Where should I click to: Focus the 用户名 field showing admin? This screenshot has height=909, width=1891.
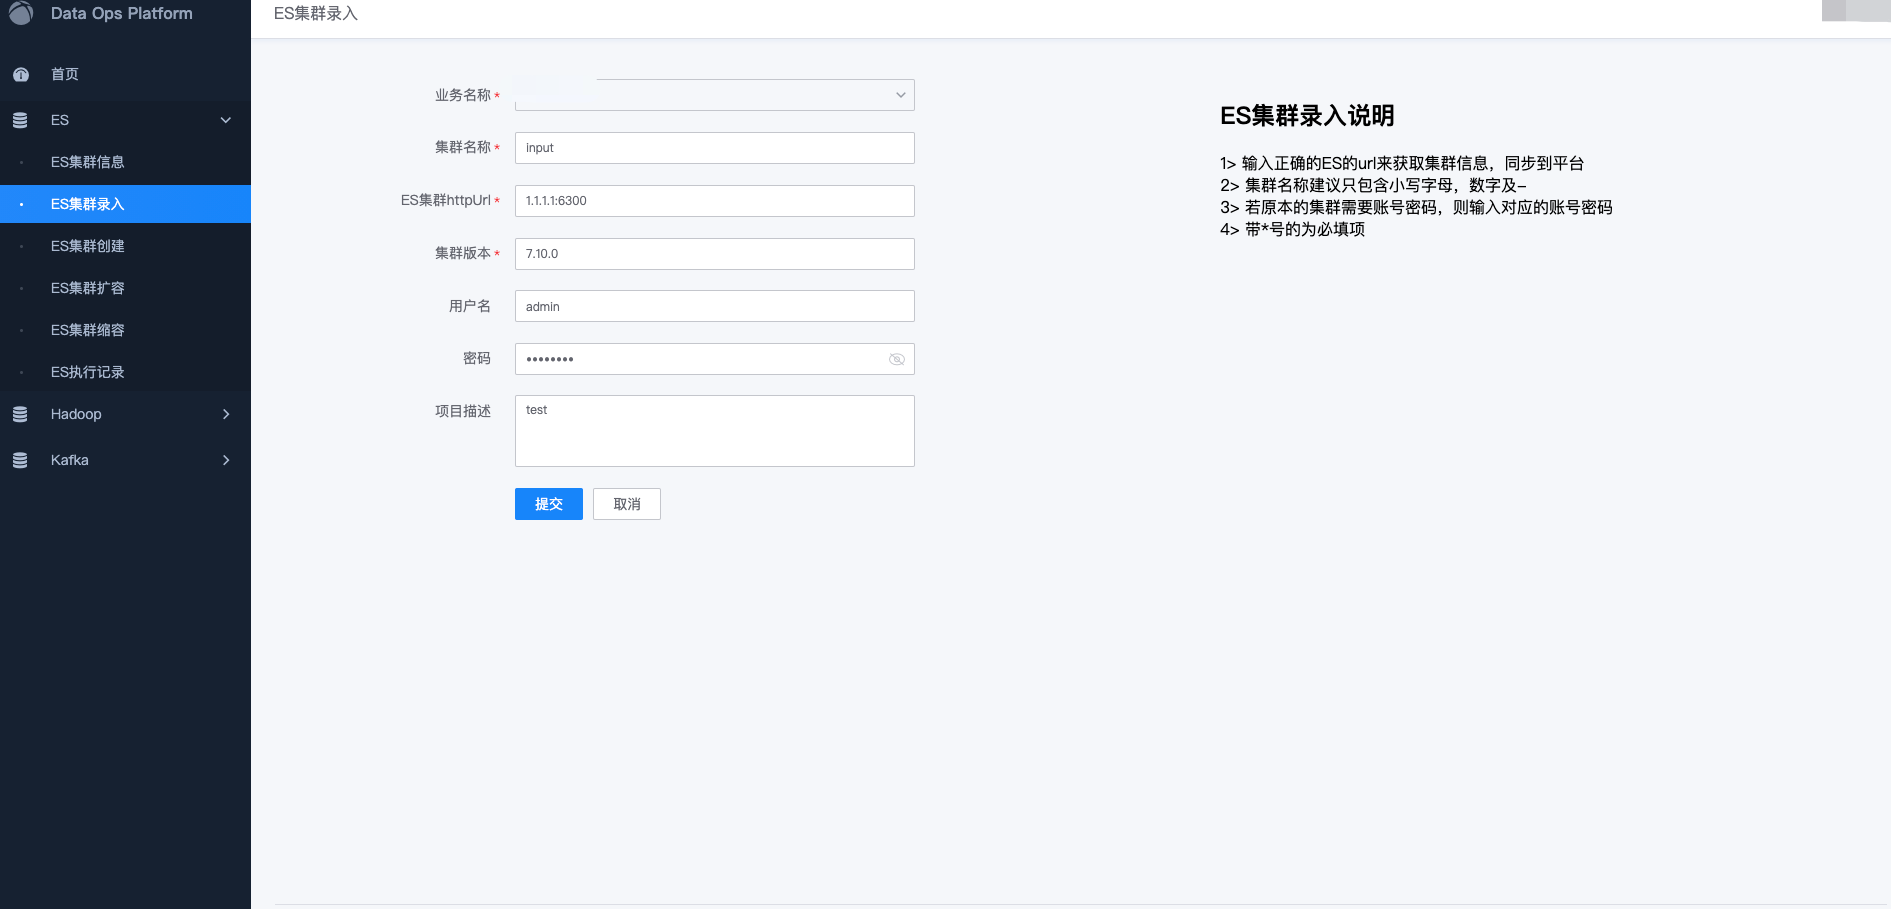click(715, 306)
